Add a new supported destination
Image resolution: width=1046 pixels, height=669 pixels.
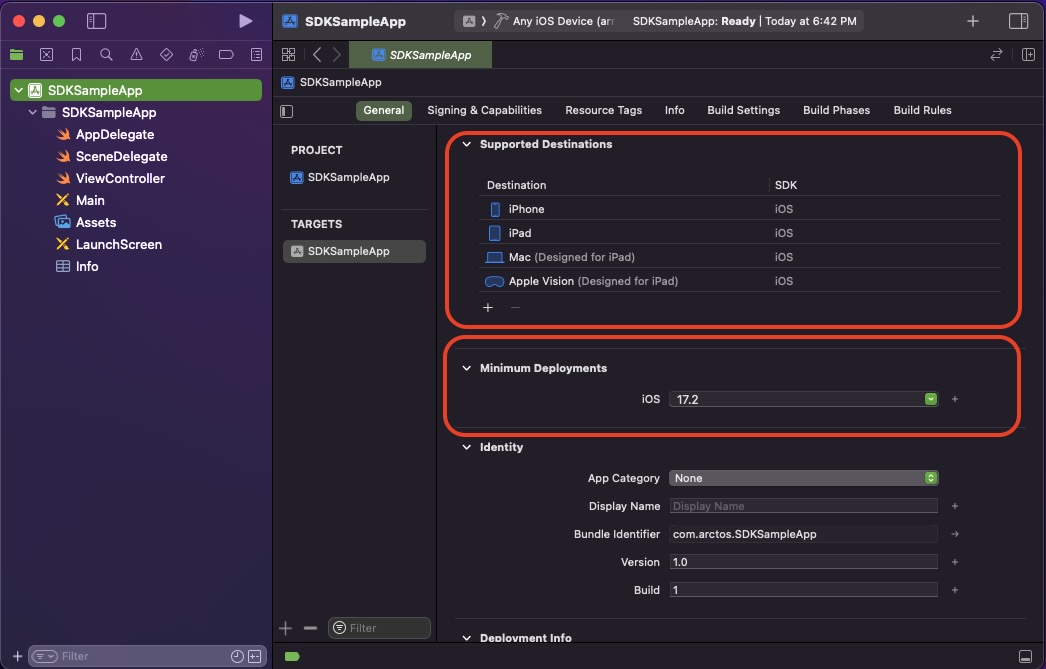click(488, 308)
